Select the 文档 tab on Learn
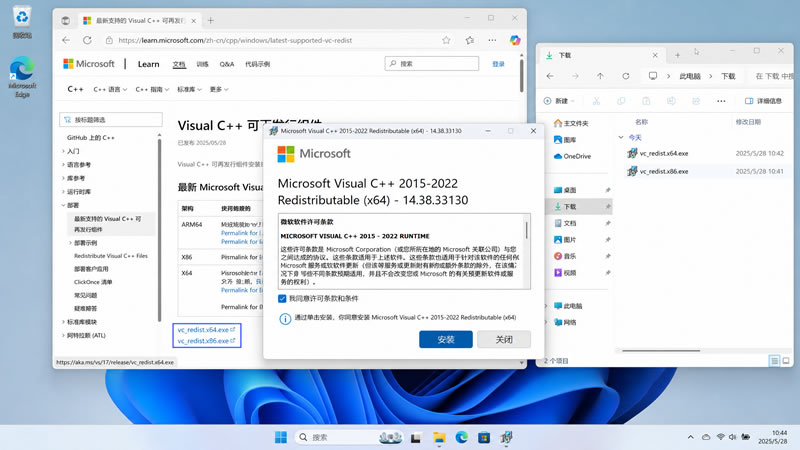This screenshot has width=800, height=450. tap(179, 64)
